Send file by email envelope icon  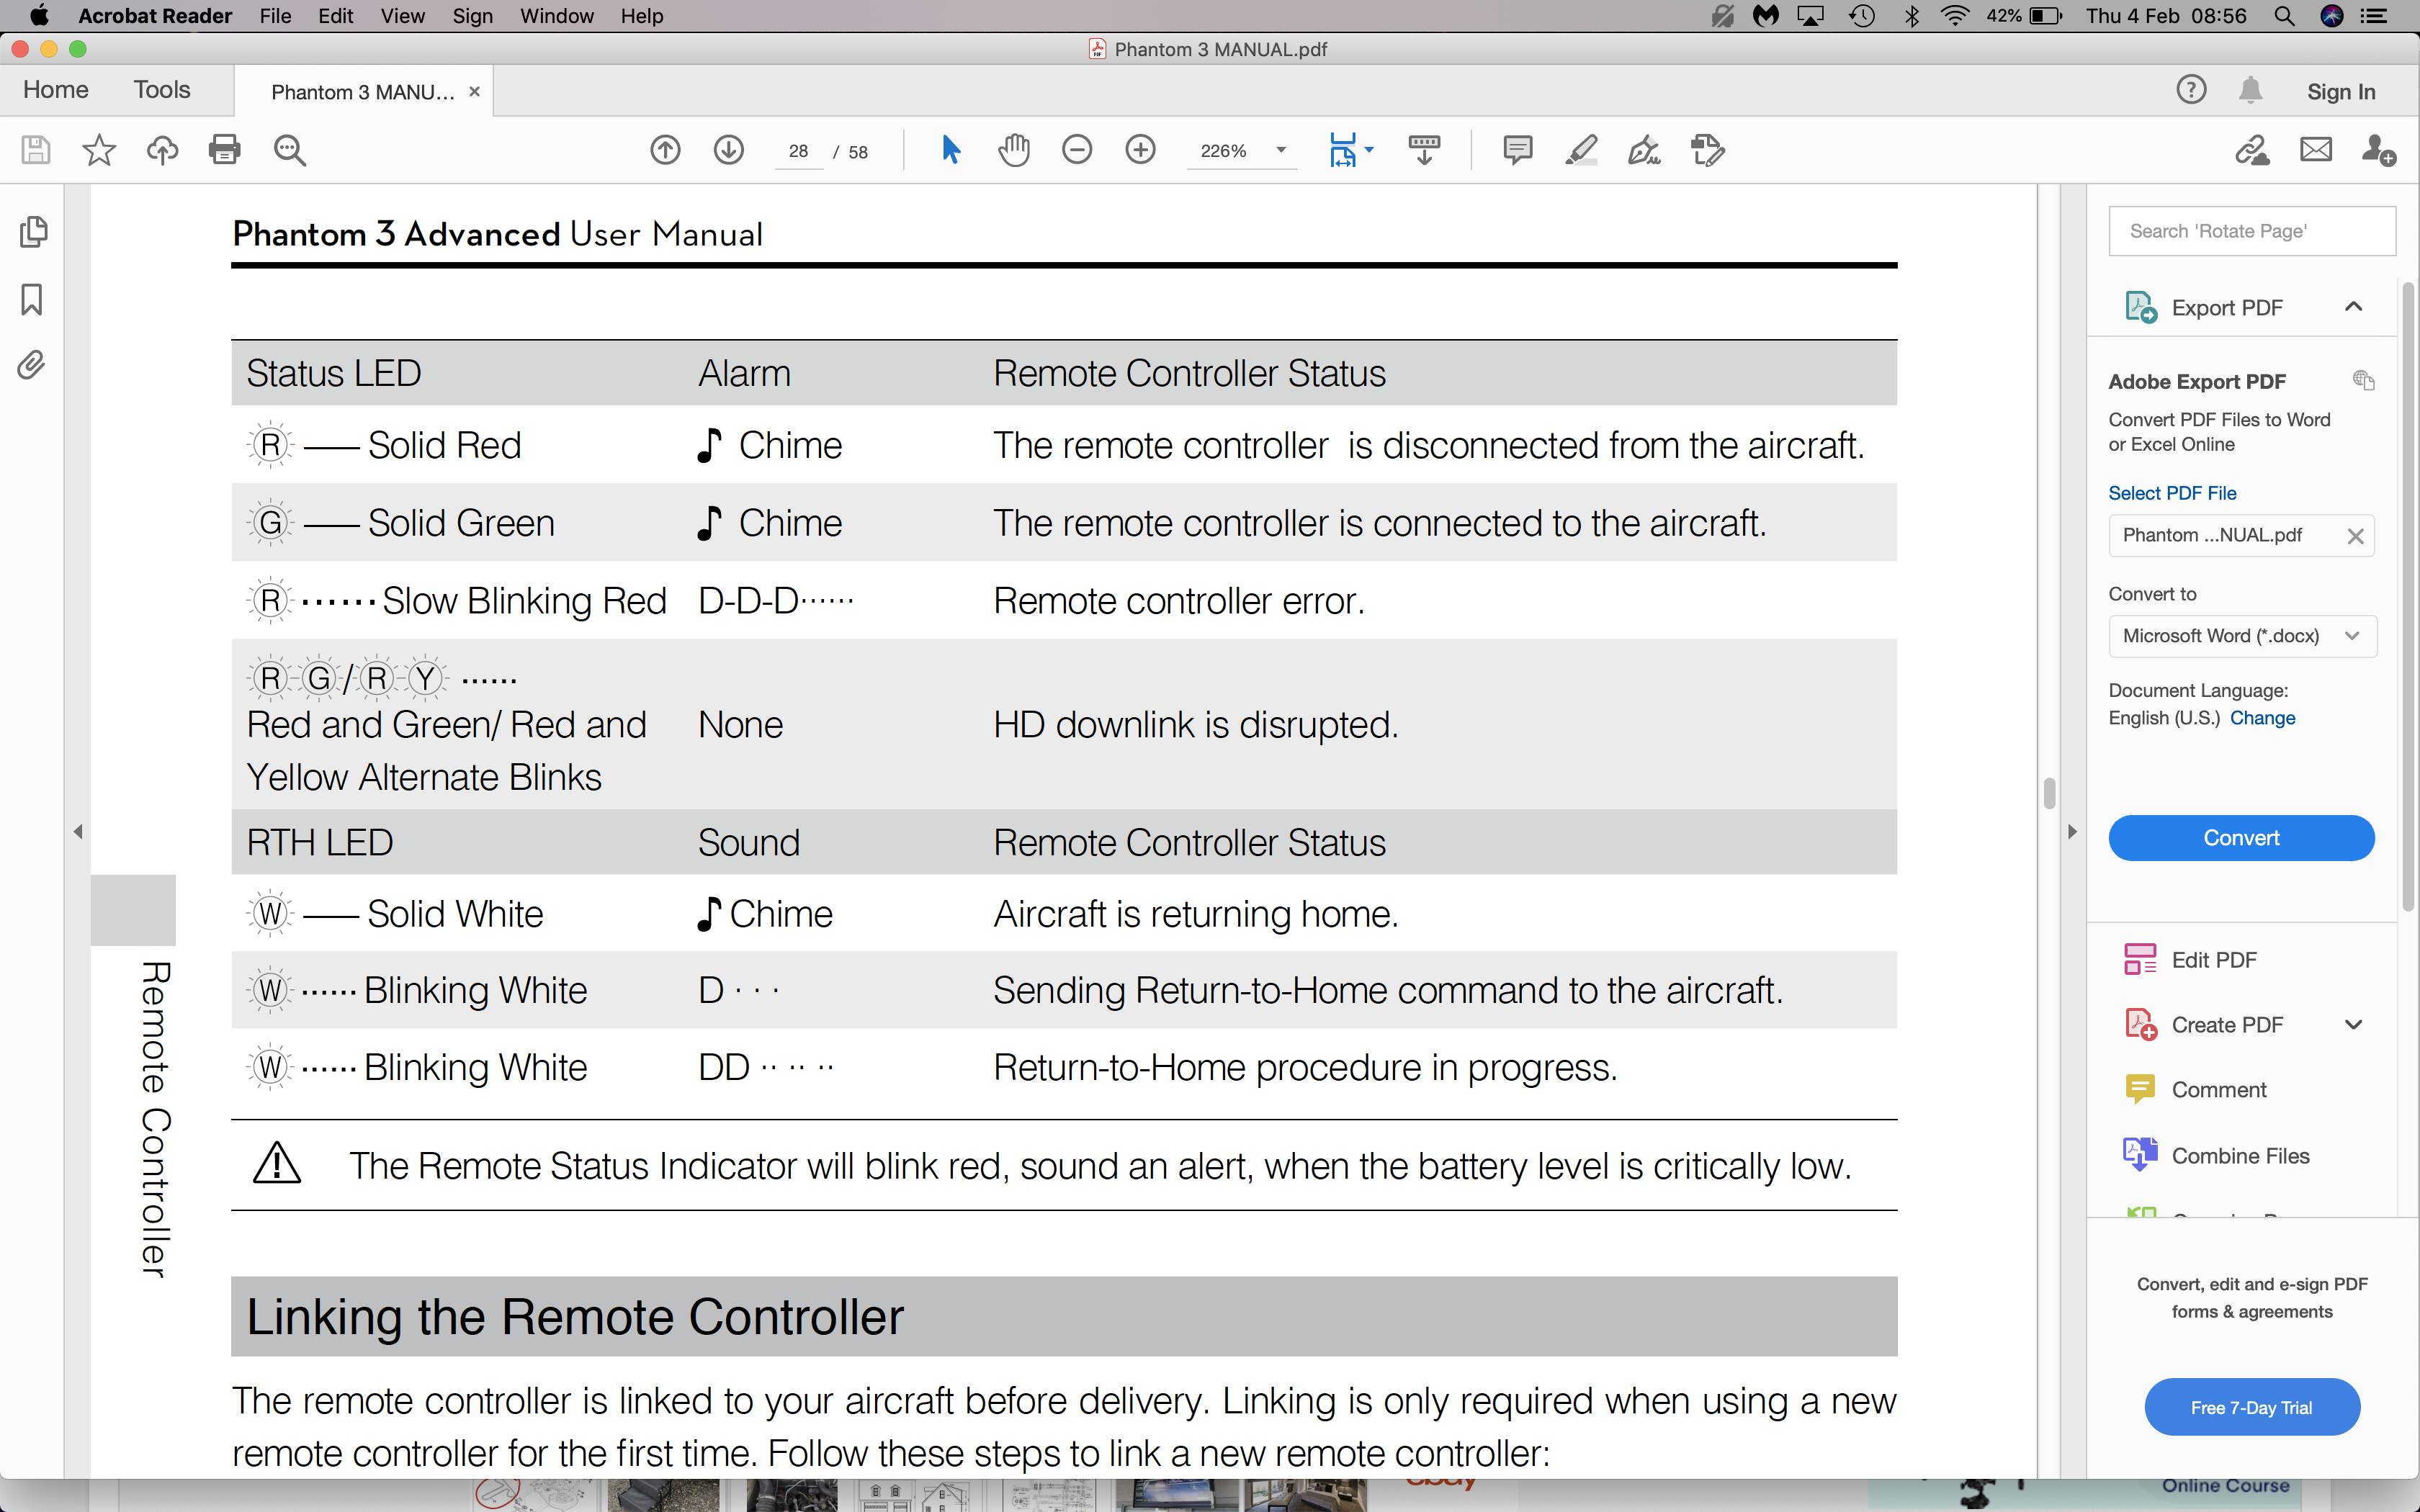[2316, 151]
